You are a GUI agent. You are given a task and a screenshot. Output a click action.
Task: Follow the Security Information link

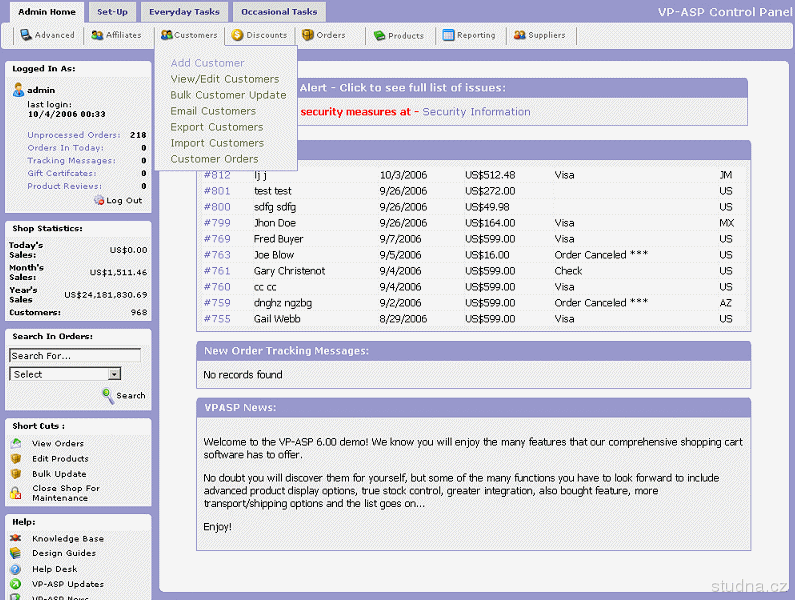476,112
